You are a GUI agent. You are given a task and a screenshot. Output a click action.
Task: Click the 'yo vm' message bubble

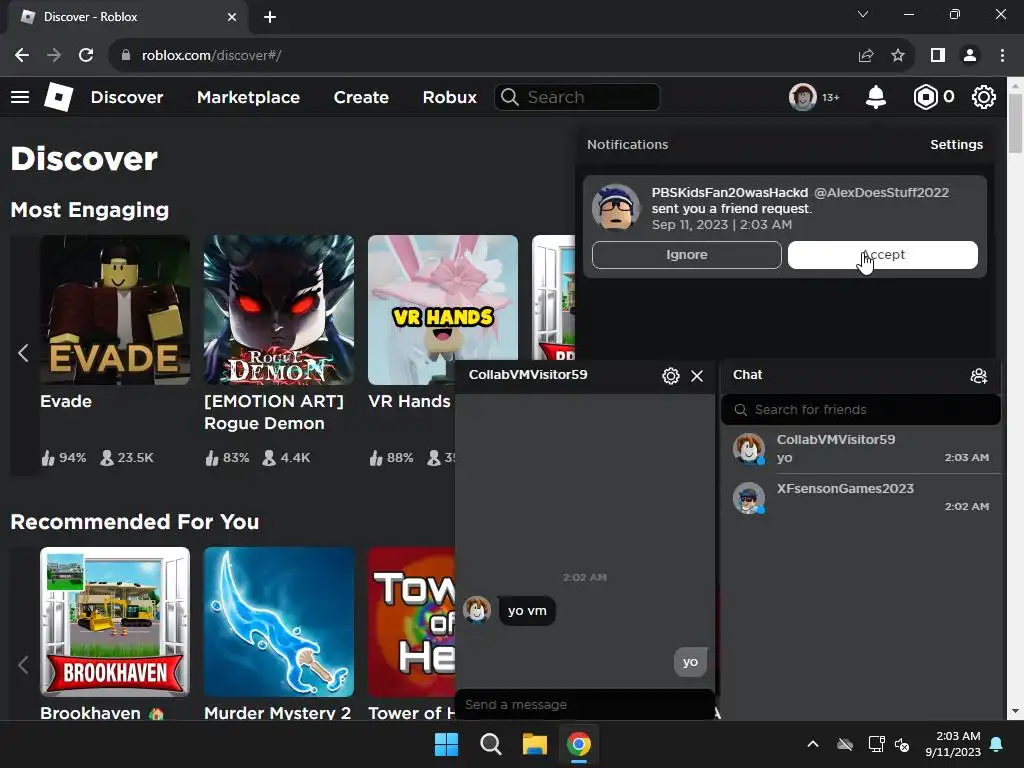527,611
